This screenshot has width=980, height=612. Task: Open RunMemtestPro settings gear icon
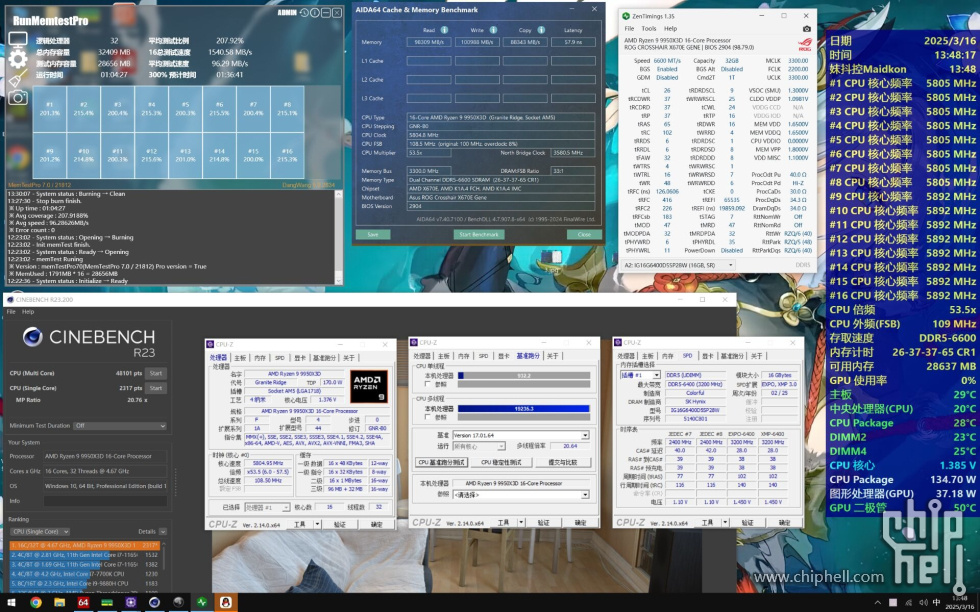(x=18, y=59)
